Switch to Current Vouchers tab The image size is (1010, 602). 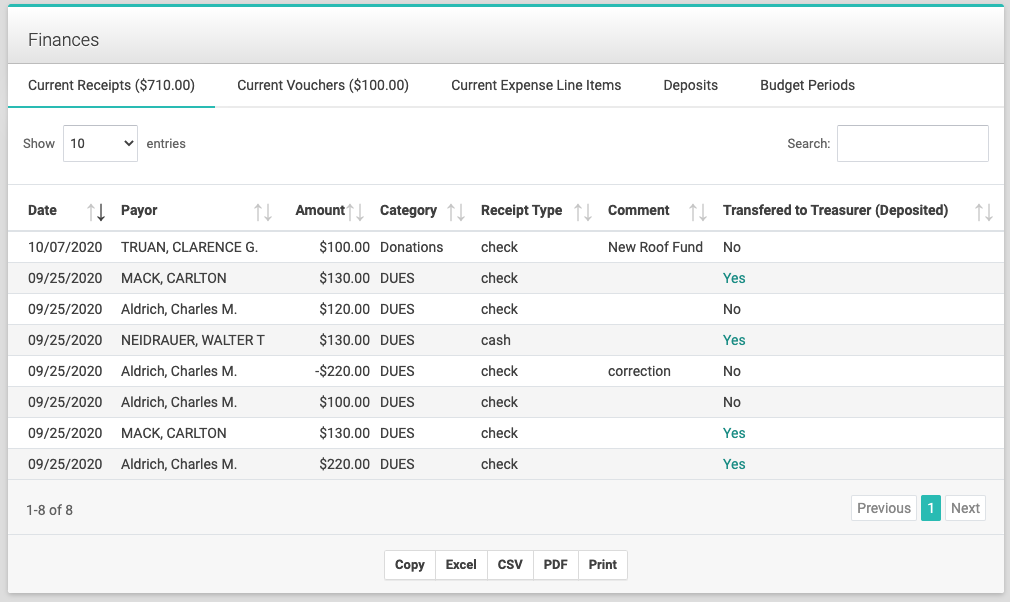pyautogui.click(x=323, y=85)
